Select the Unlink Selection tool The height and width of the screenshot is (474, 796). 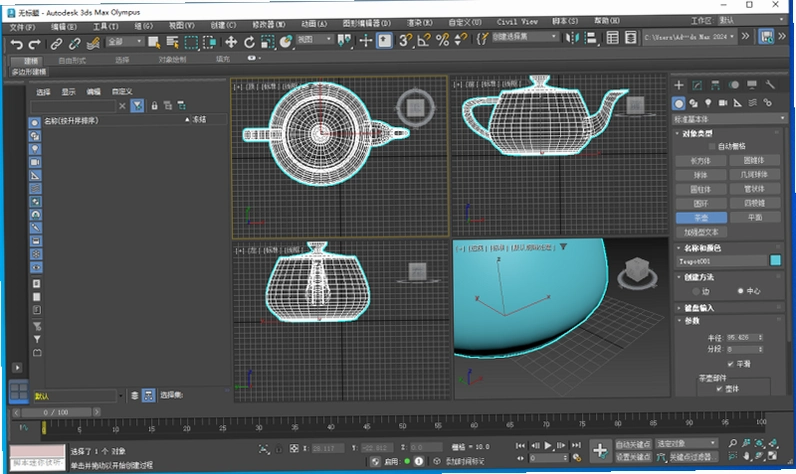(x=74, y=44)
